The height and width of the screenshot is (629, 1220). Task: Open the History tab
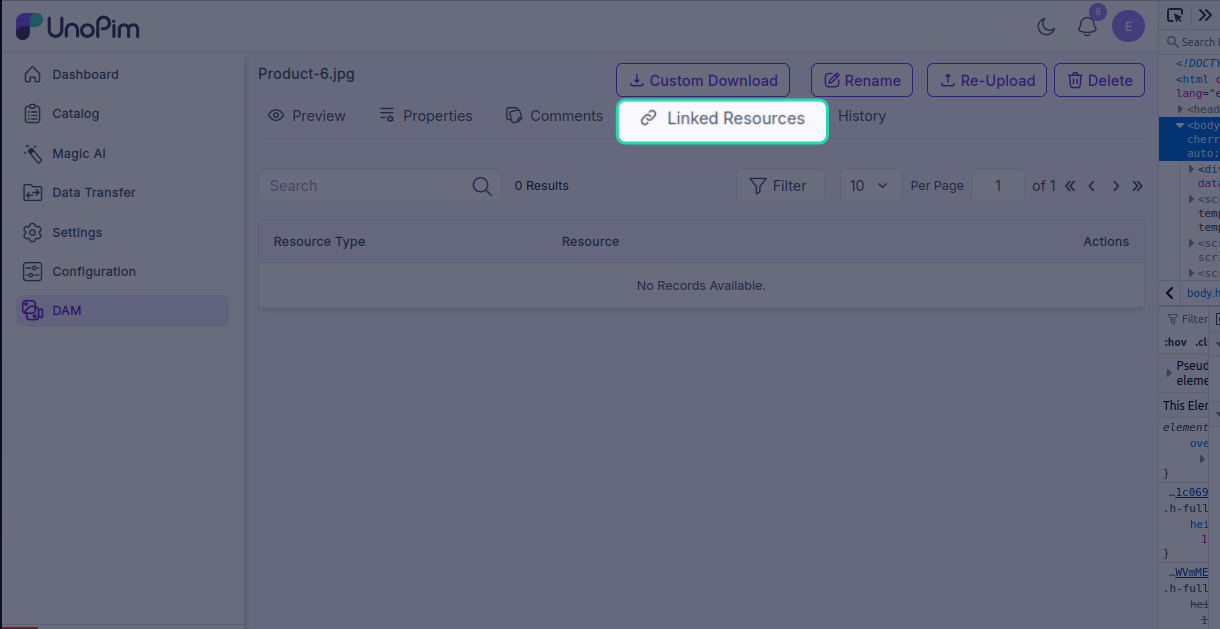tap(862, 116)
